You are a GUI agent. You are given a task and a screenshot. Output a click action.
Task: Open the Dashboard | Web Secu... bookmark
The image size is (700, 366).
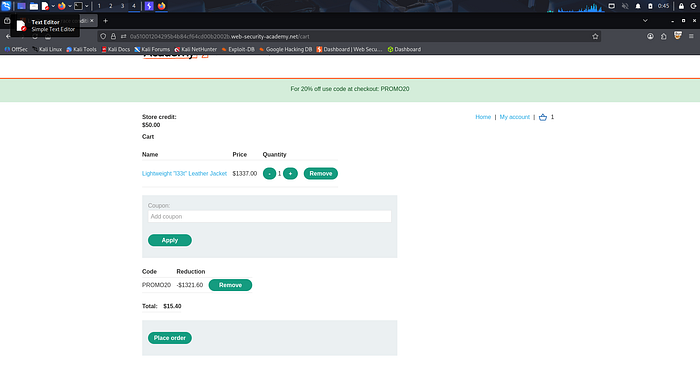point(349,50)
